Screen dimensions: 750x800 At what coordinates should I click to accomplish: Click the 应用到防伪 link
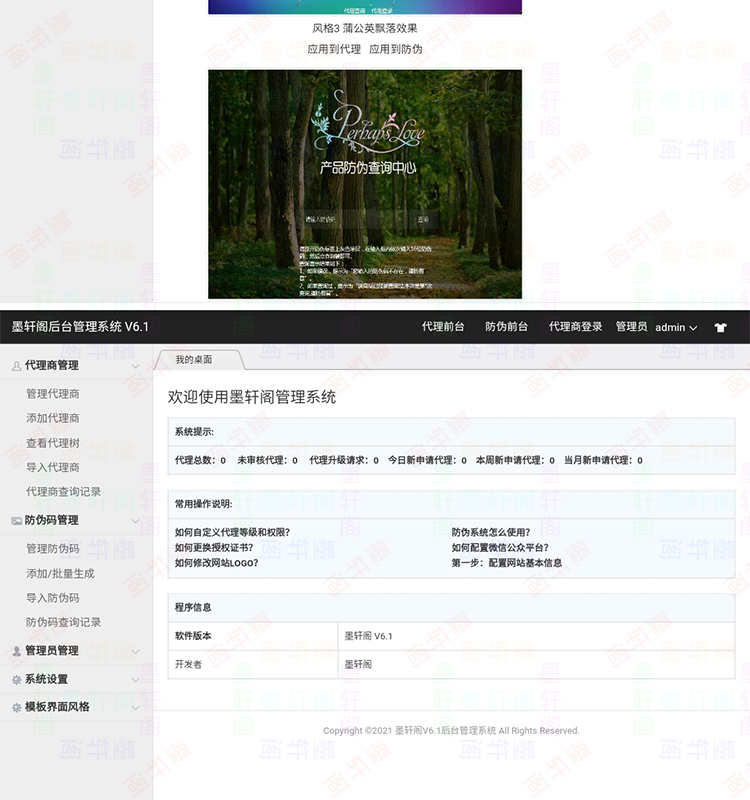pyautogui.click(x=395, y=49)
